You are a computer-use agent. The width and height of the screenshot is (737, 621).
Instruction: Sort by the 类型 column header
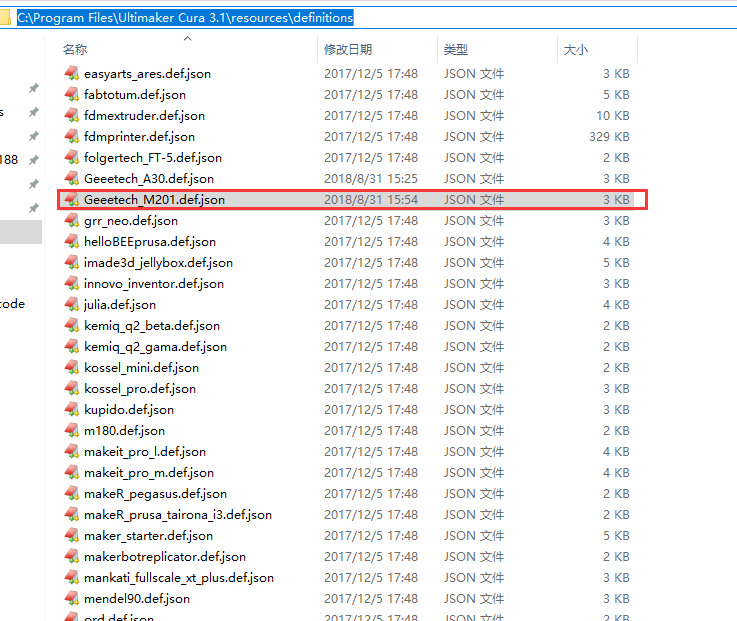point(456,49)
